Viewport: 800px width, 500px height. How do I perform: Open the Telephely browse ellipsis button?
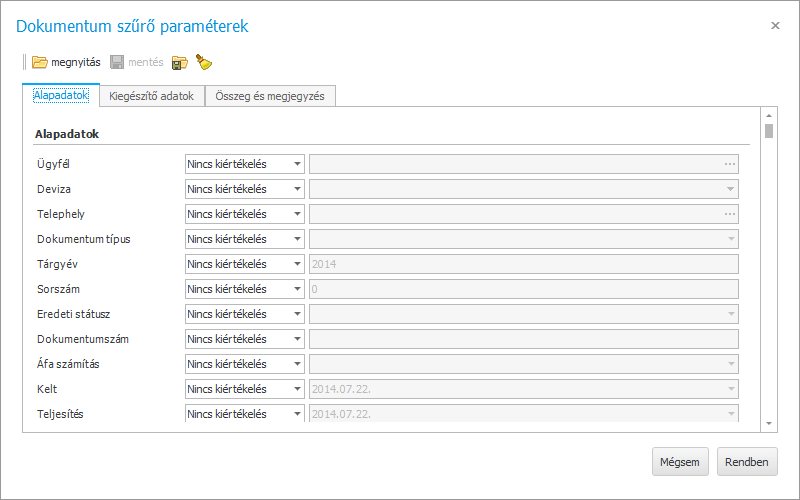pos(730,214)
